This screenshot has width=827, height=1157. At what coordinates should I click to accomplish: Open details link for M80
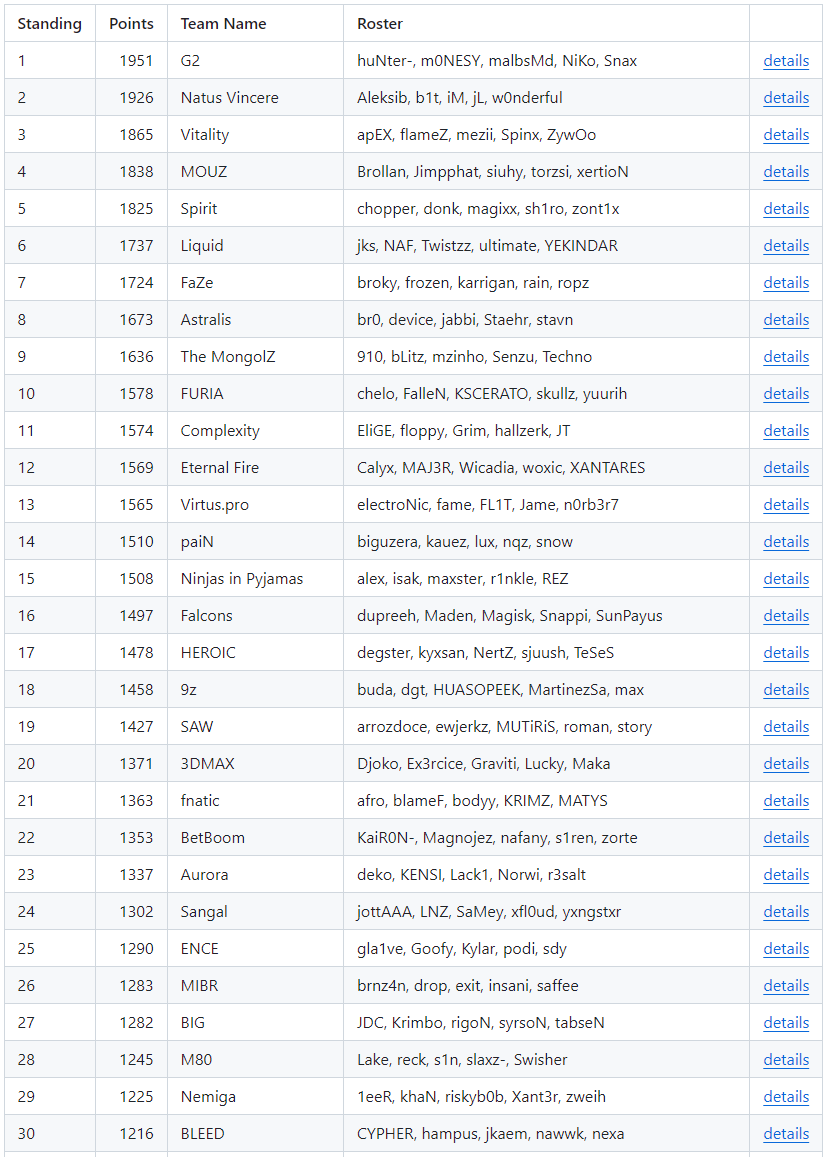point(786,1060)
